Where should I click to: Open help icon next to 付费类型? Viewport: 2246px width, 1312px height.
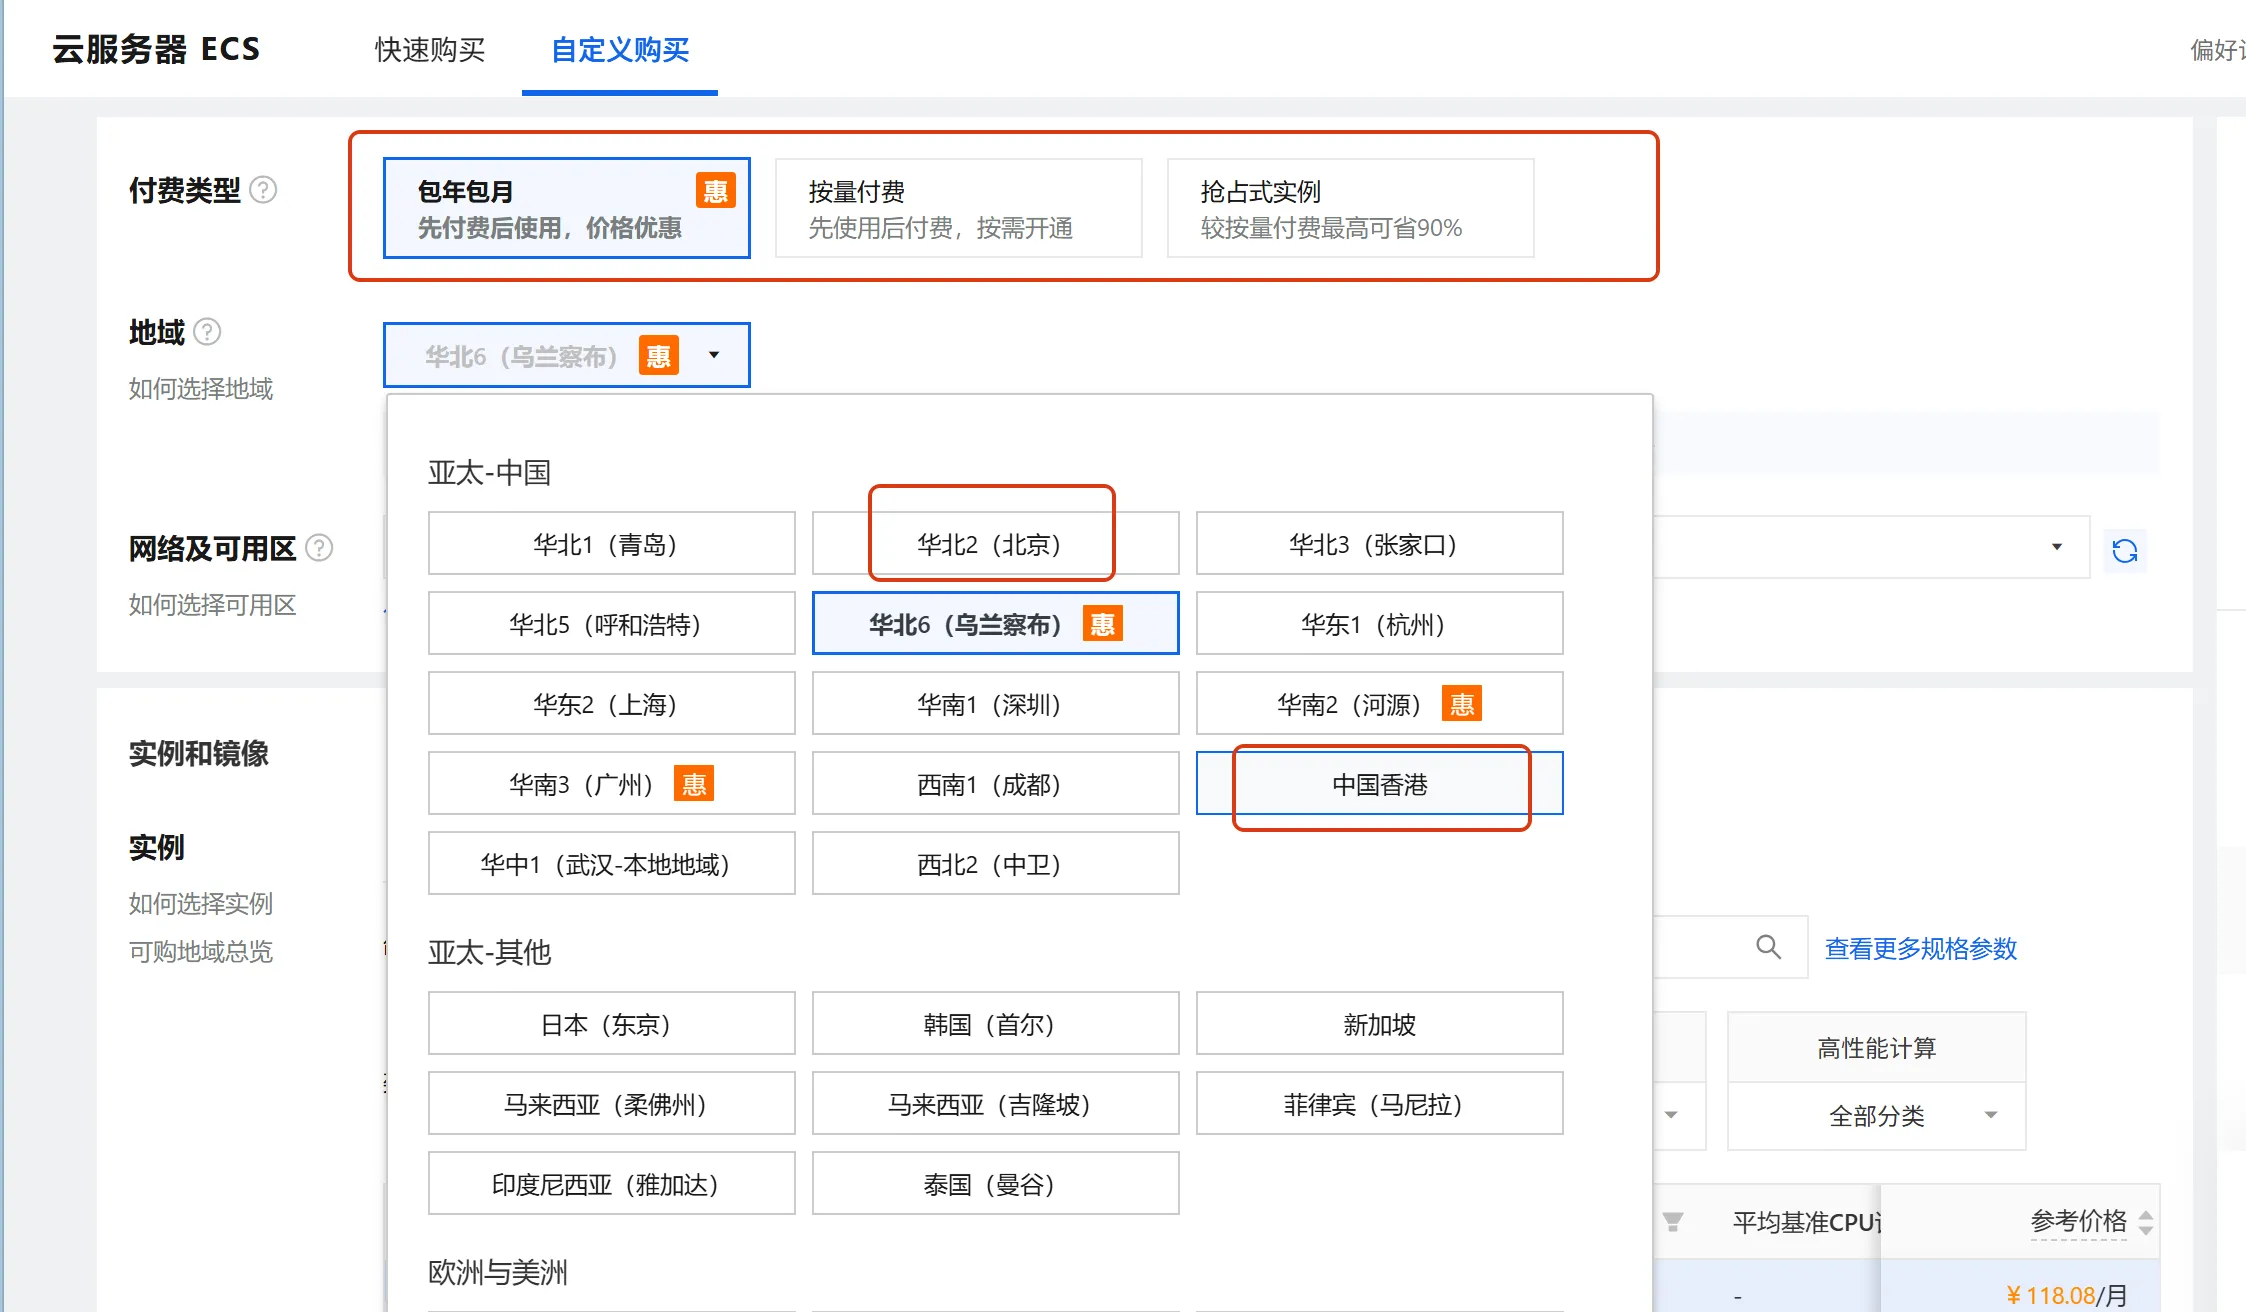[263, 190]
